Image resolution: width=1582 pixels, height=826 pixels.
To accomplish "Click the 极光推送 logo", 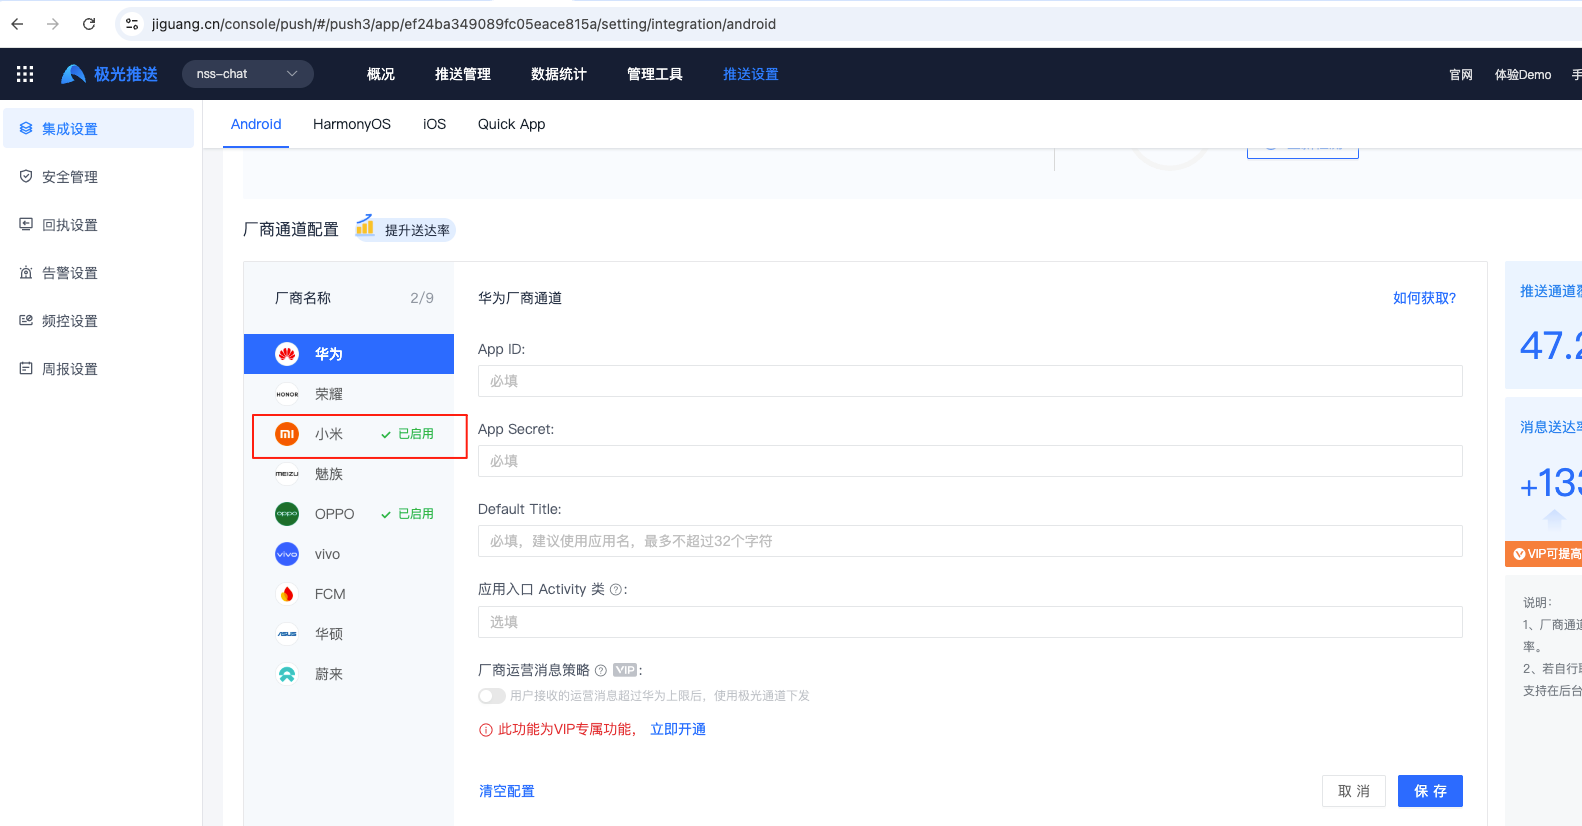I will pyautogui.click(x=109, y=74).
